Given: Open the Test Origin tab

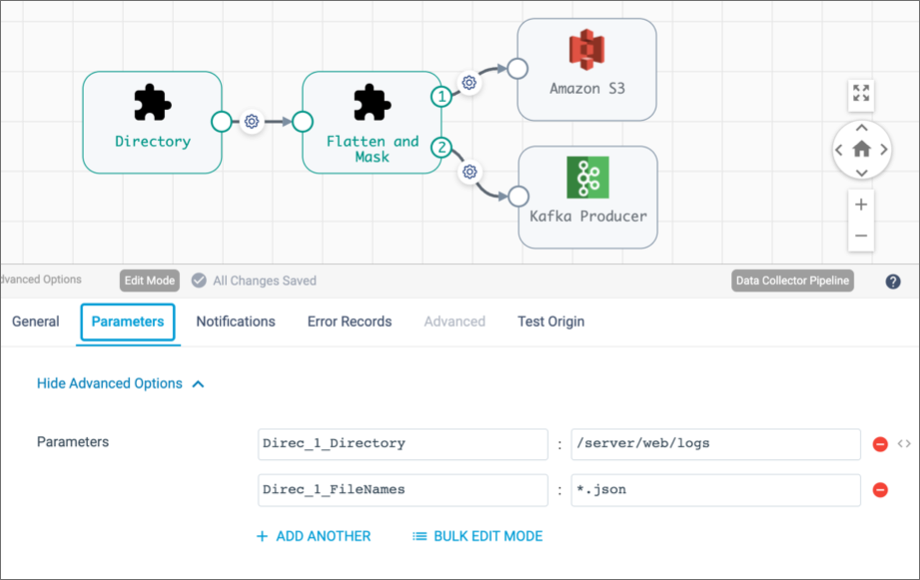Looking at the screenshot, I should point(551,321).
